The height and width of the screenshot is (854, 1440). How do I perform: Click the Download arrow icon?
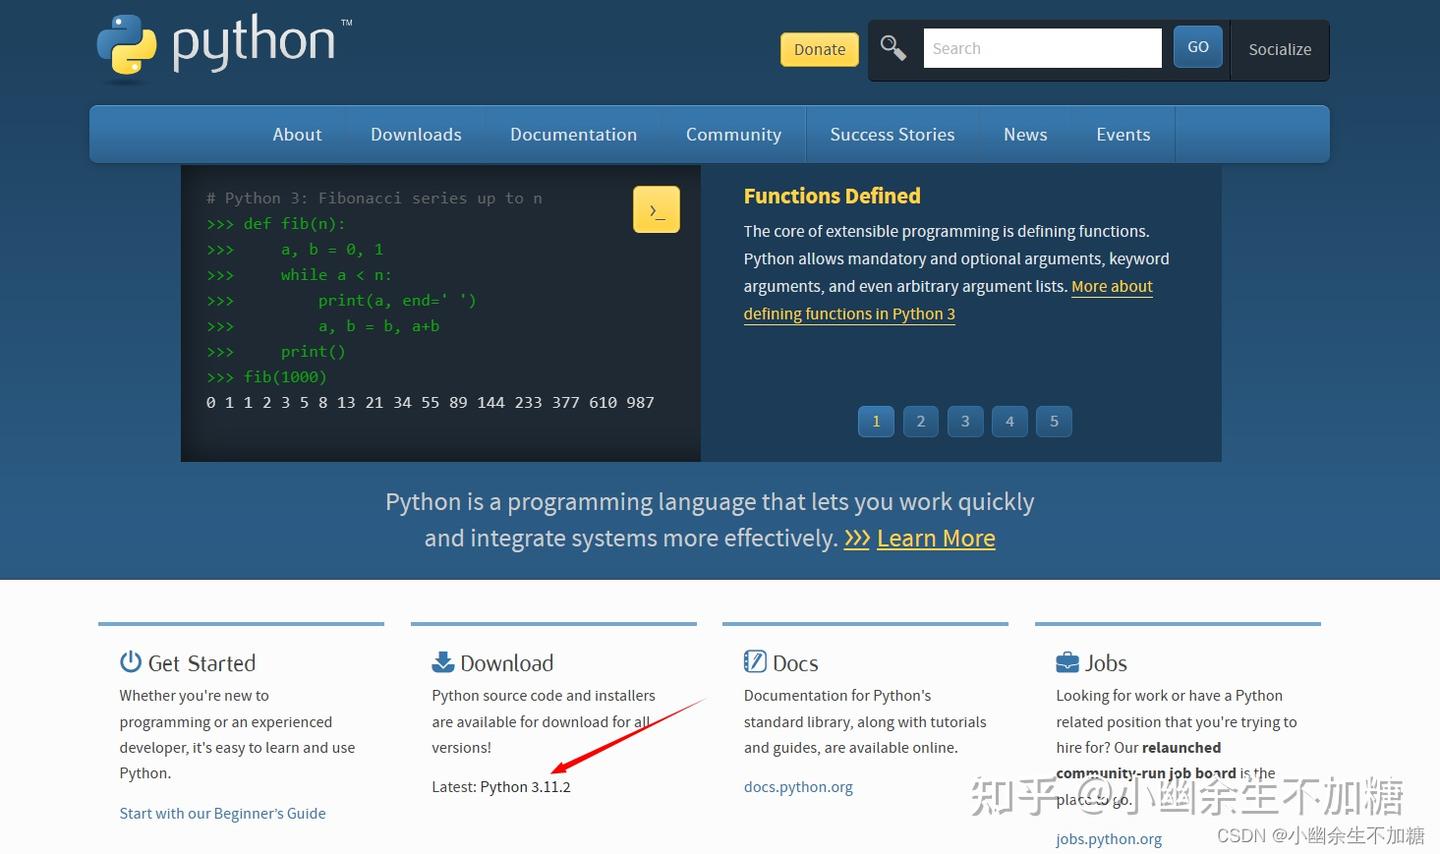tap(441, 661)
